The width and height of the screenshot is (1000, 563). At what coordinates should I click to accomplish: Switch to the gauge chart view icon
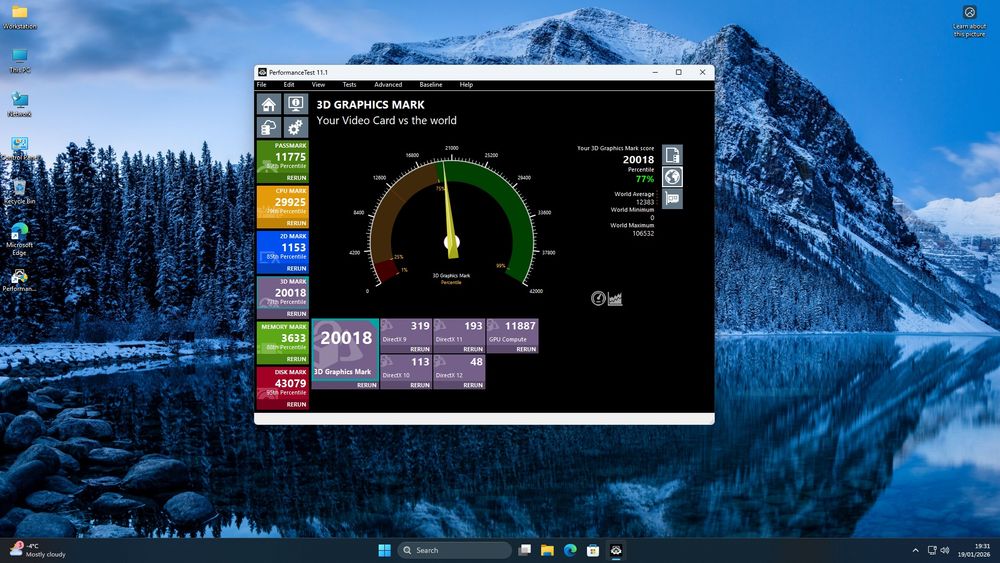[598, 298]
